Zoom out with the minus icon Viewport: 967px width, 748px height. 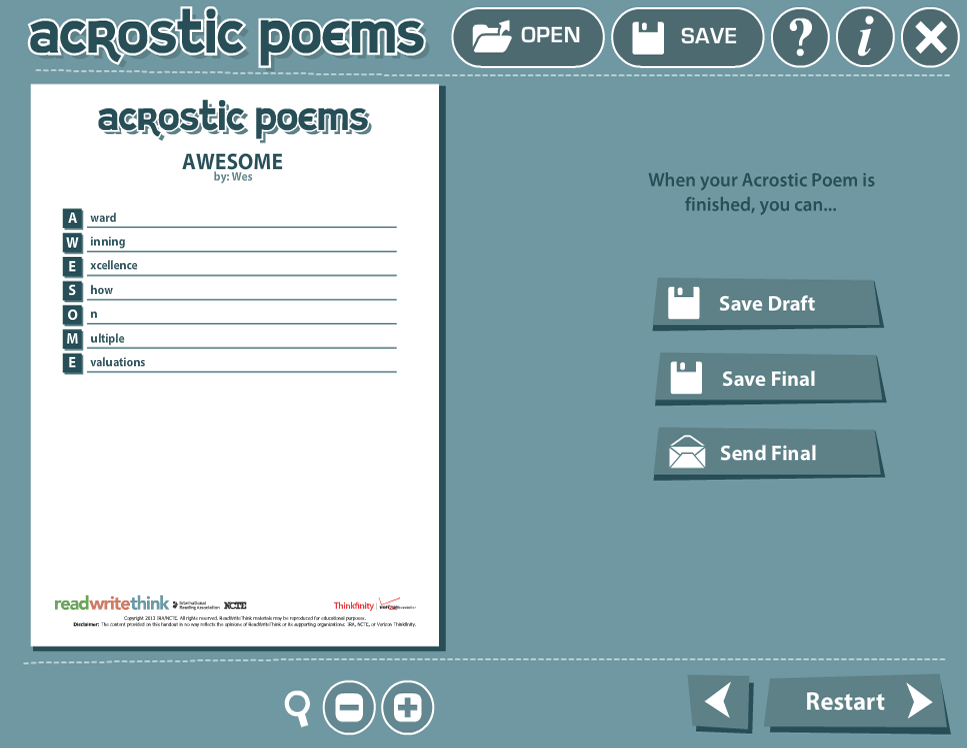click(349, 708)
